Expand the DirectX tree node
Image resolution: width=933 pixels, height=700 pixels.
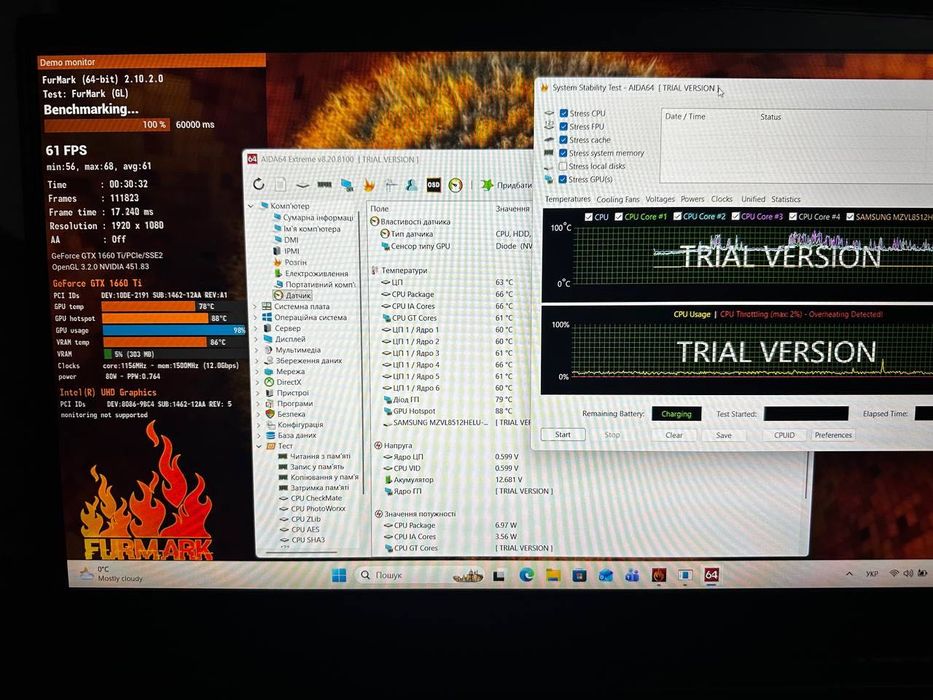258,382
